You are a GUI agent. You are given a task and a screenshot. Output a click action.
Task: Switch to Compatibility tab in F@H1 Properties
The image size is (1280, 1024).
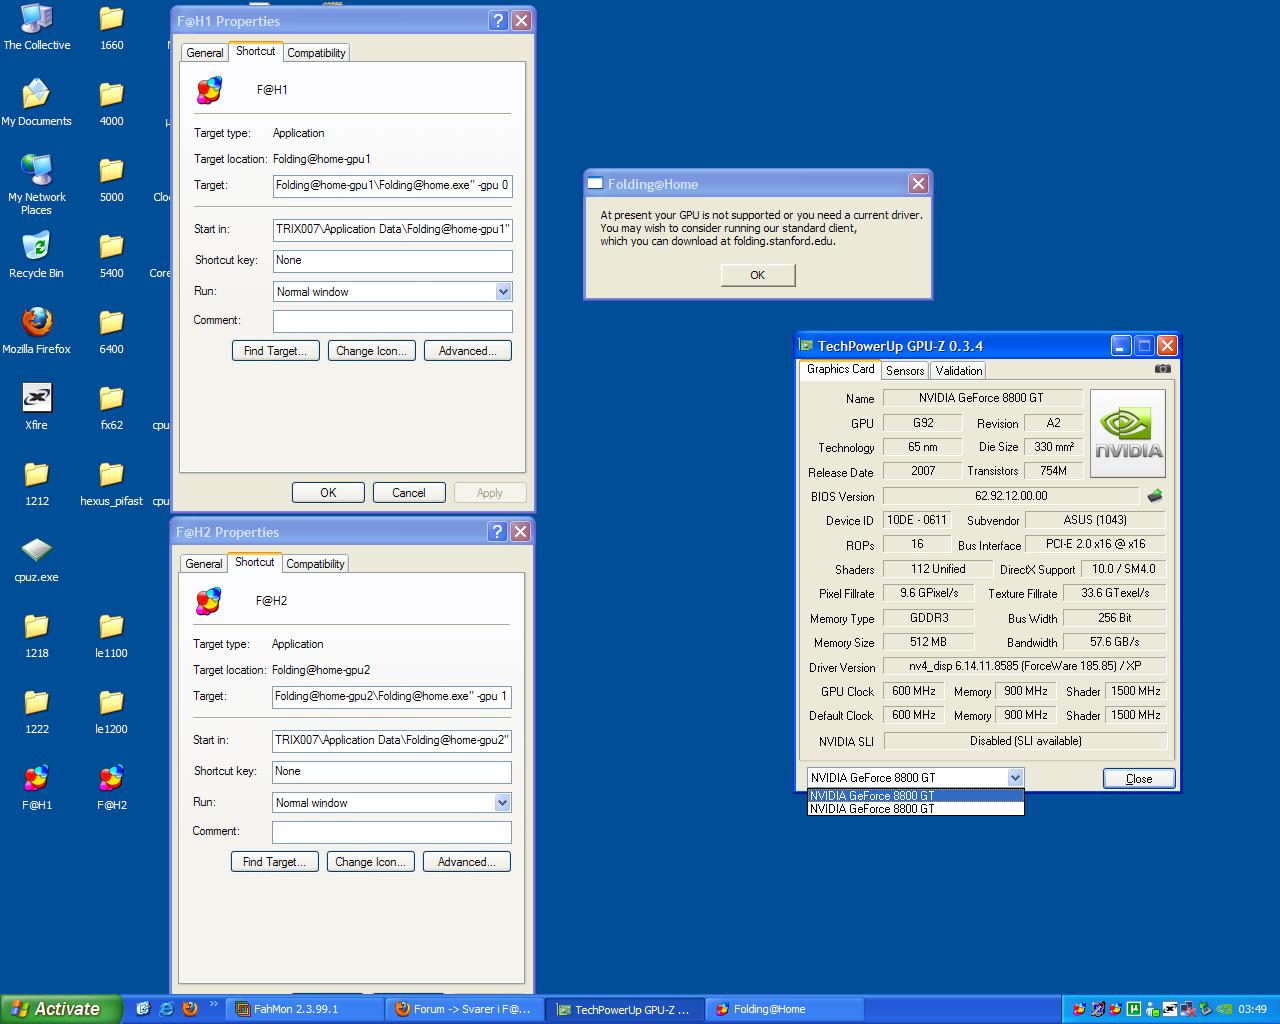(x=317, y=53)
